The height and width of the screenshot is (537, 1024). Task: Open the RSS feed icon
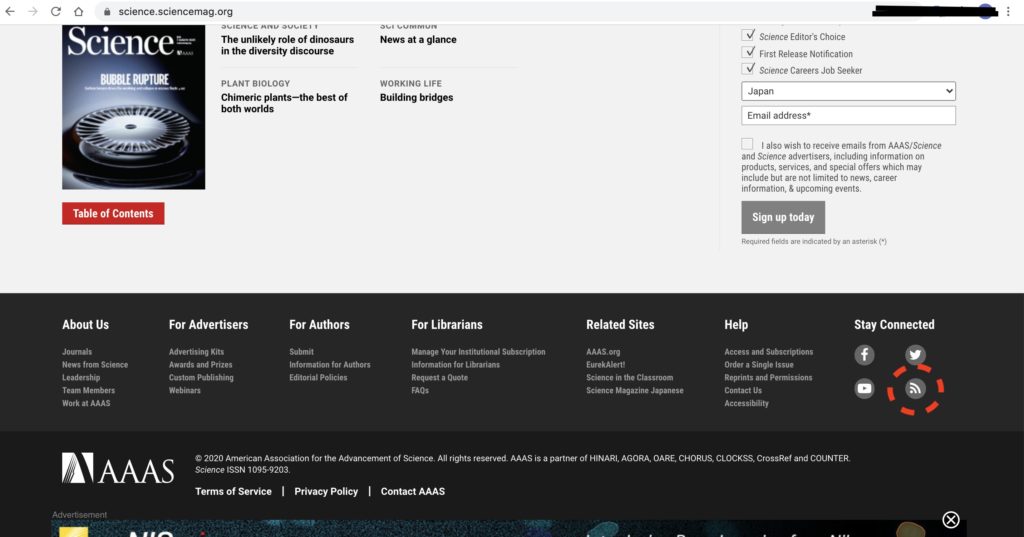915,389
